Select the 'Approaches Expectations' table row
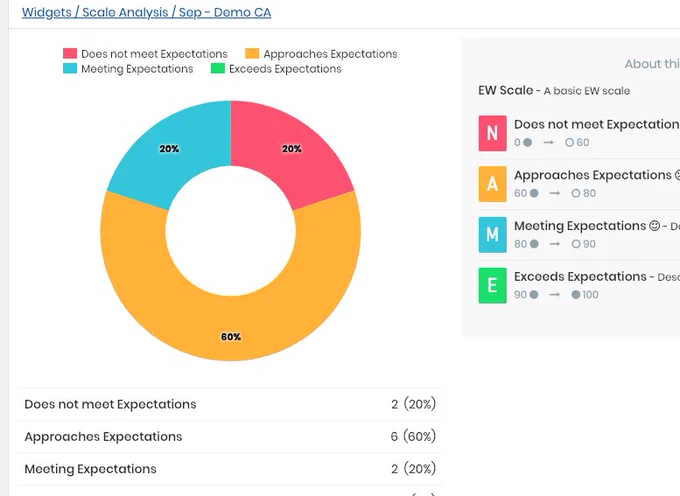This screenshot has height=496, width=680. [230, 436]
